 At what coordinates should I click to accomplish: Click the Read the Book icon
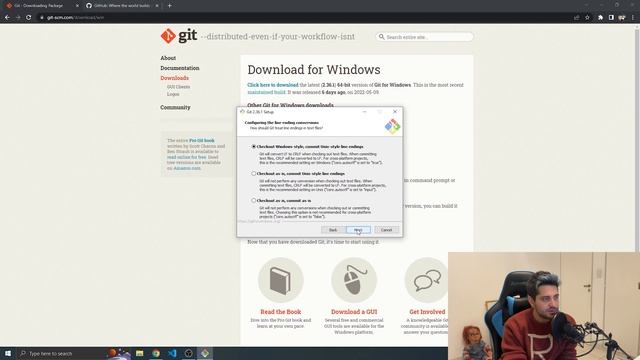click(x=281, y=280)
